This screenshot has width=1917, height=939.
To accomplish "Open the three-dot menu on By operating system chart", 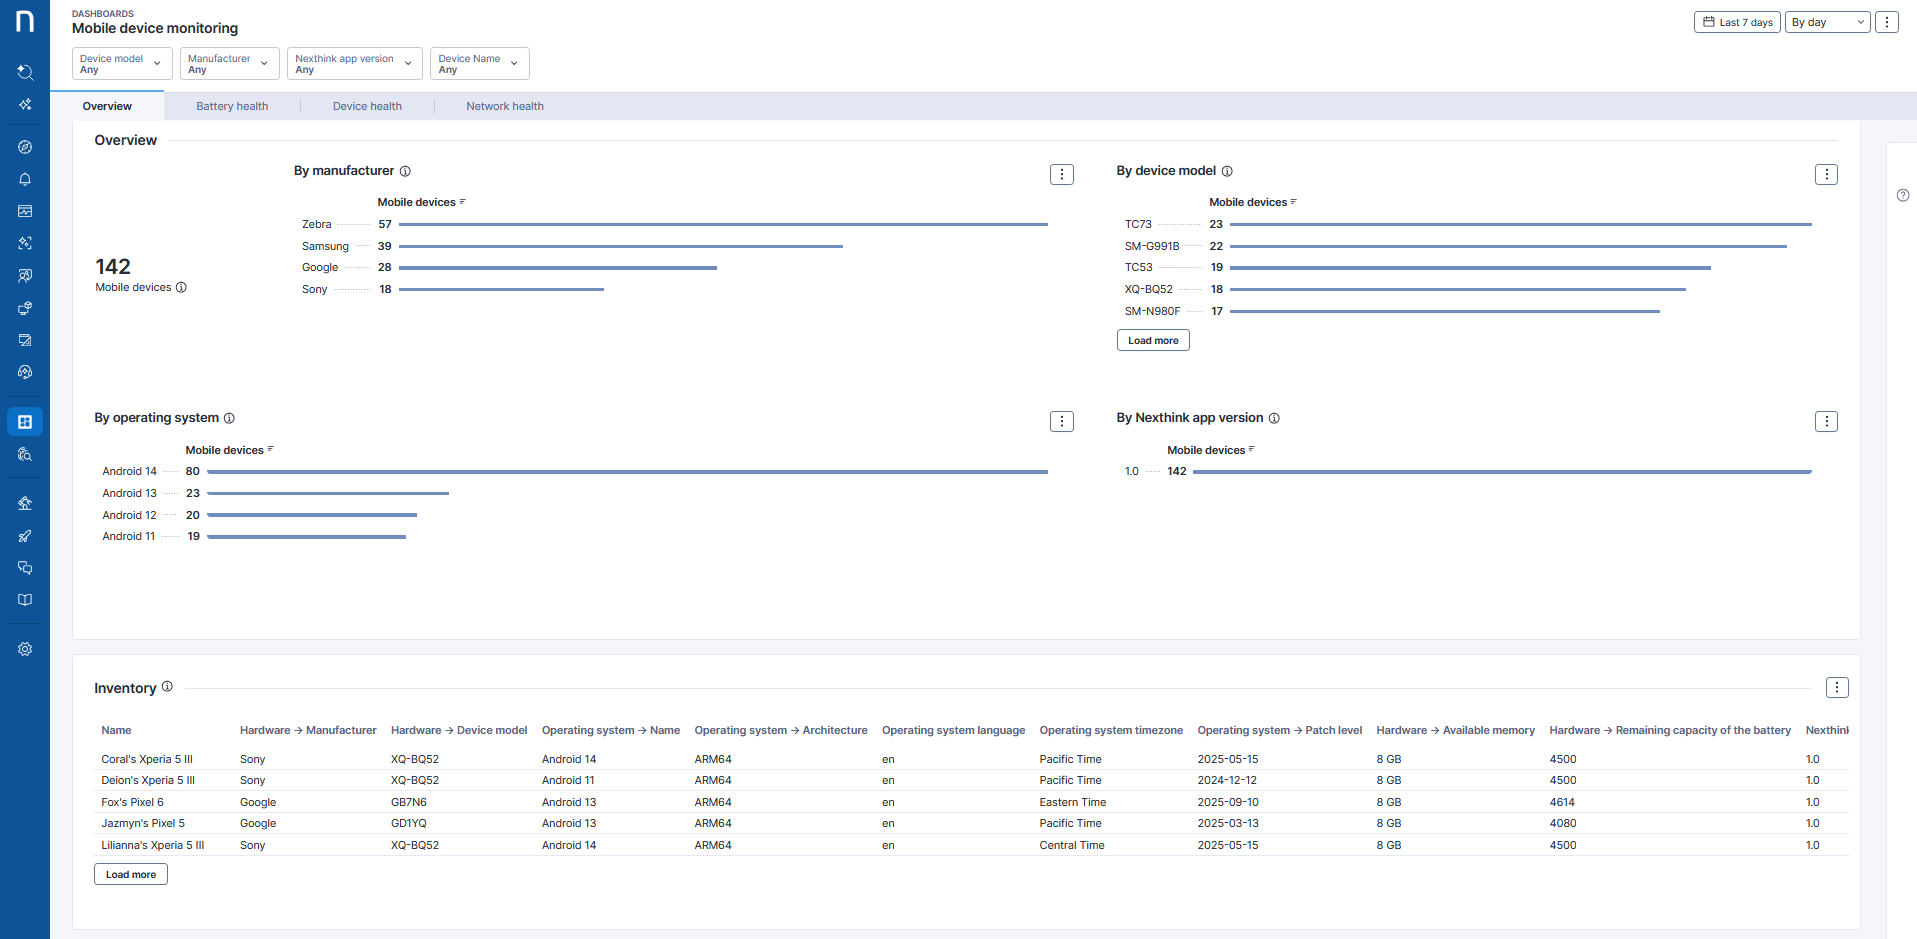I will point(1061,421).
